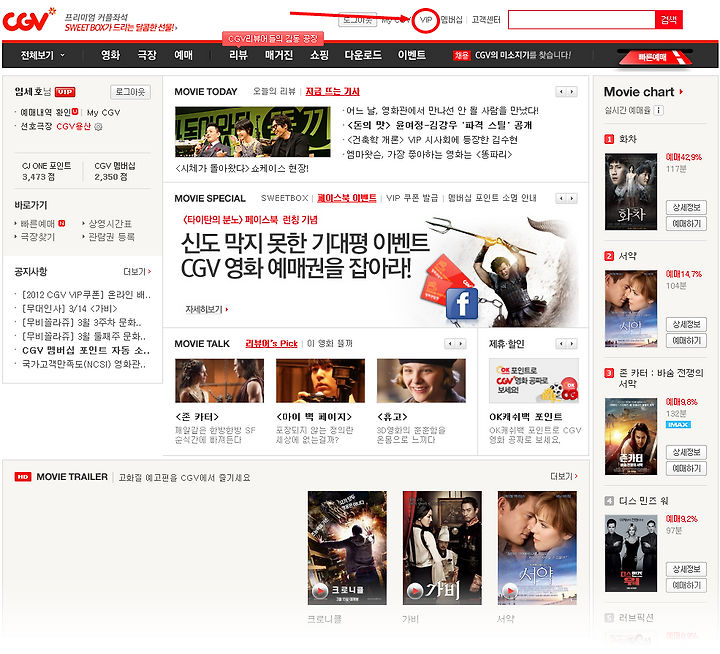Click the red arrow beside Movie chart
This screenshot has height=654, width=720.
click(681, 92)
